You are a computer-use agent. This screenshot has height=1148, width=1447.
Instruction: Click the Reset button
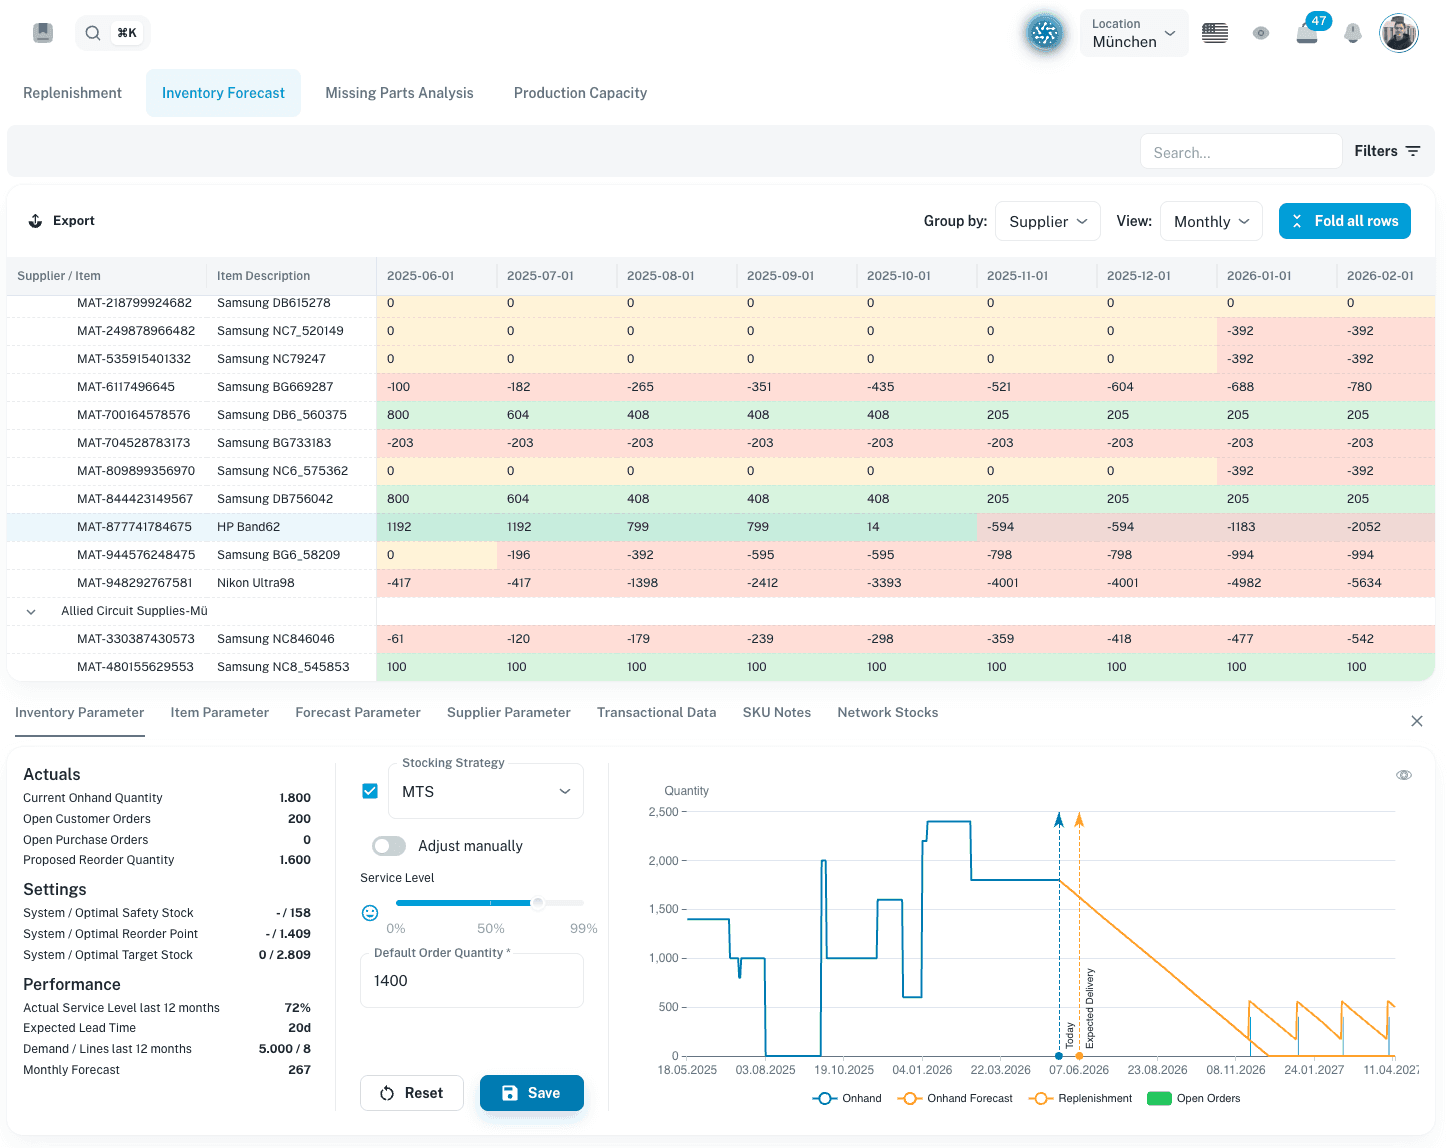coord(412,1093)
